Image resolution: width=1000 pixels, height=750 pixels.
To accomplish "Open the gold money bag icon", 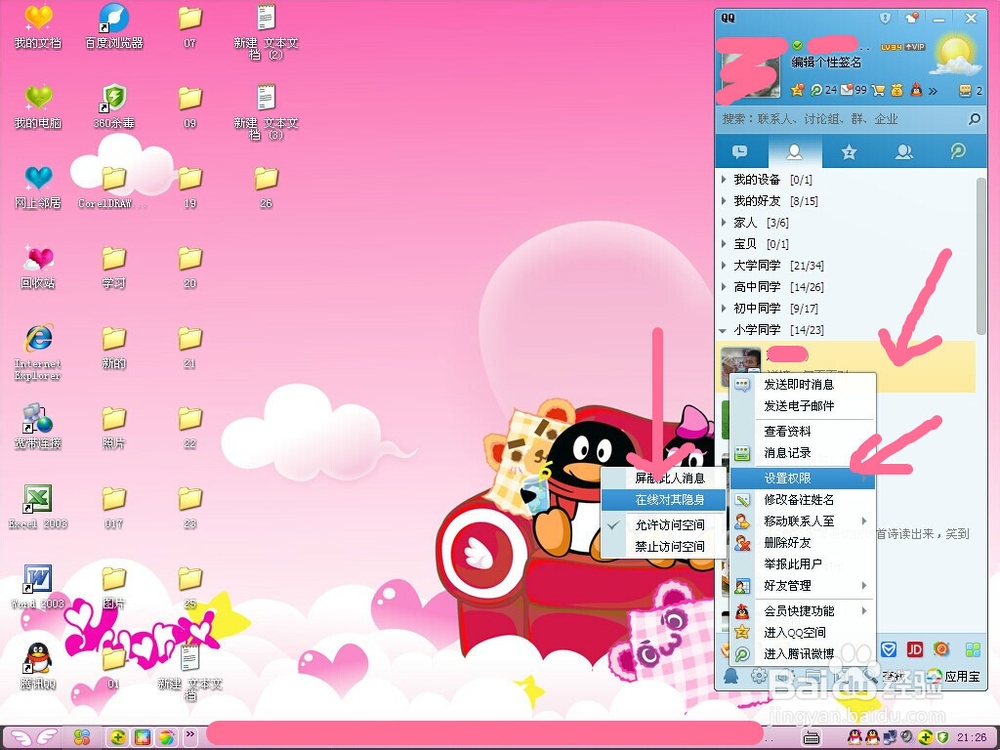I will (897, 91).
